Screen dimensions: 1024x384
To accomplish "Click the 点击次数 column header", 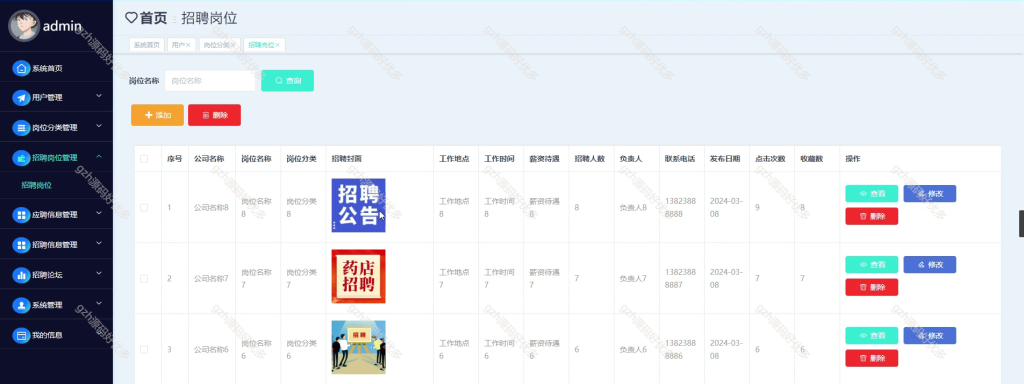I will point(770,159).
